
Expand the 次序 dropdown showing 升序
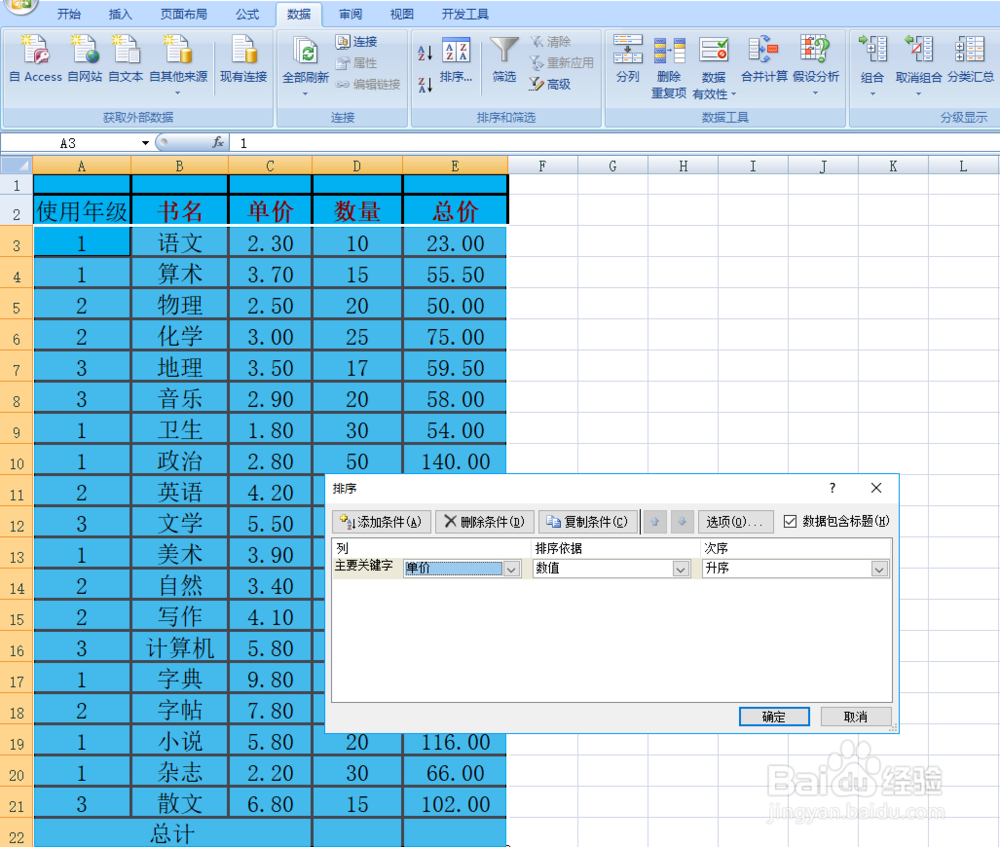click(879, 569)
